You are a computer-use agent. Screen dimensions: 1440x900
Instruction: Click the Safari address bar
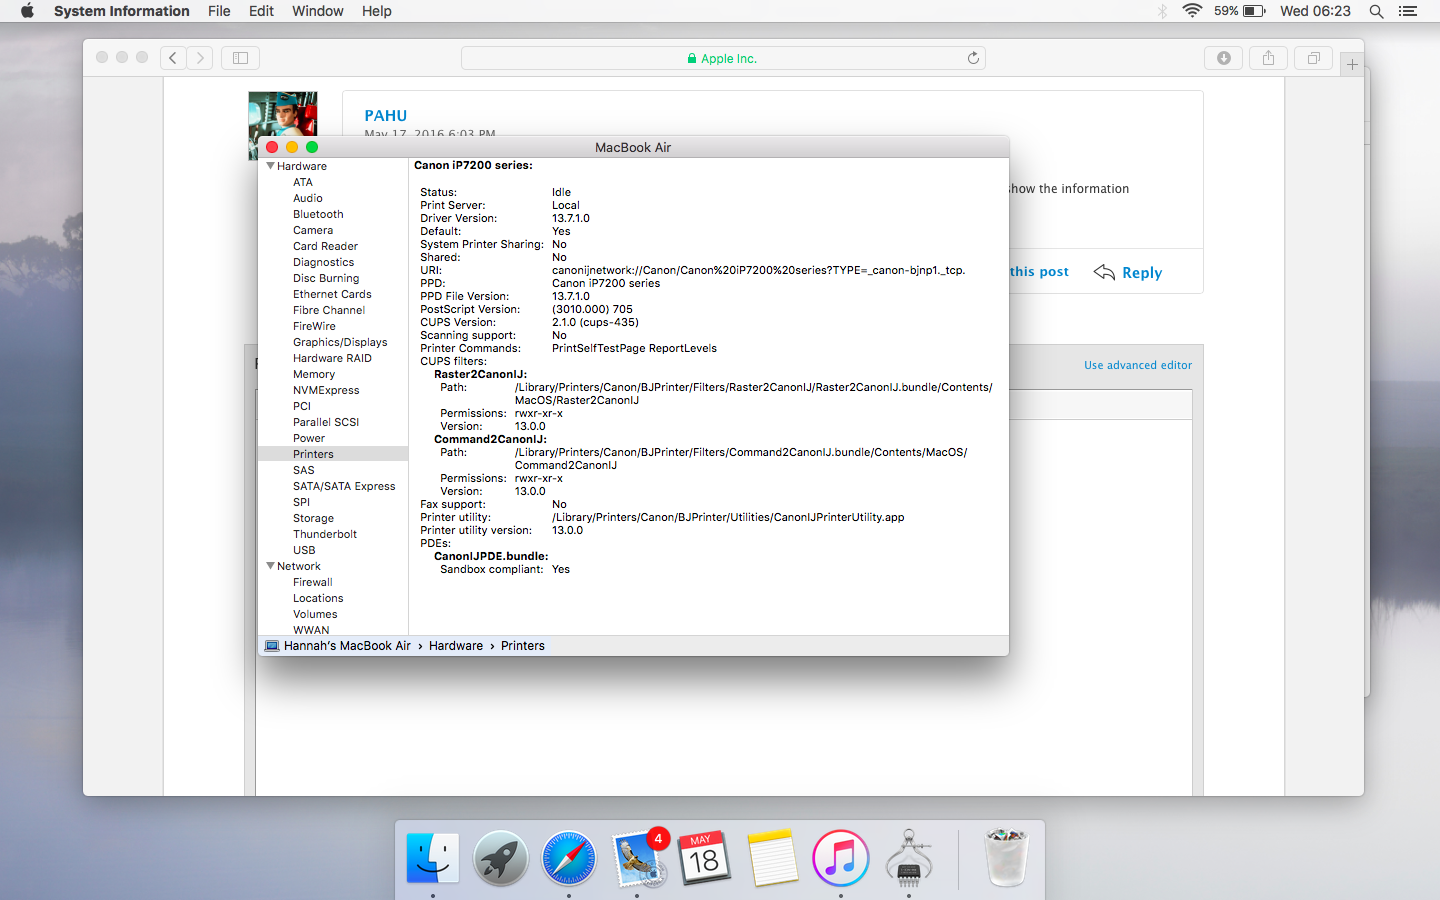click(x=723, y=58)
